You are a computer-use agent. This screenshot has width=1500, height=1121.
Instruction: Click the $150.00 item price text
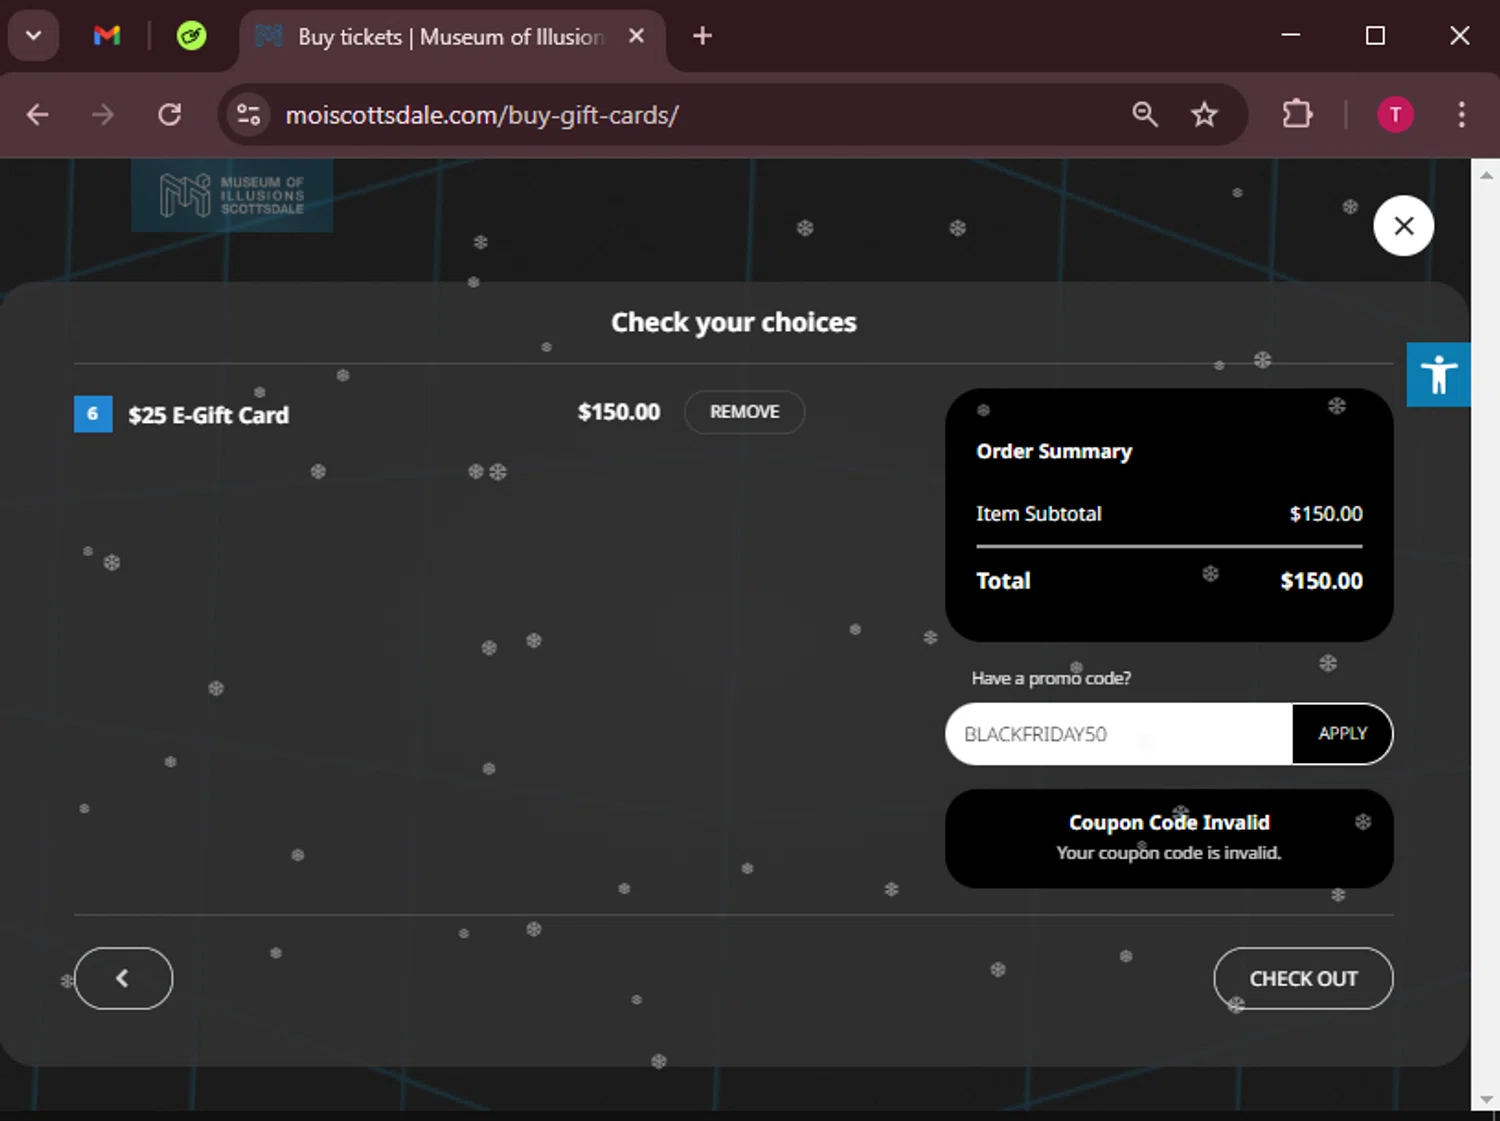(619, 412)
